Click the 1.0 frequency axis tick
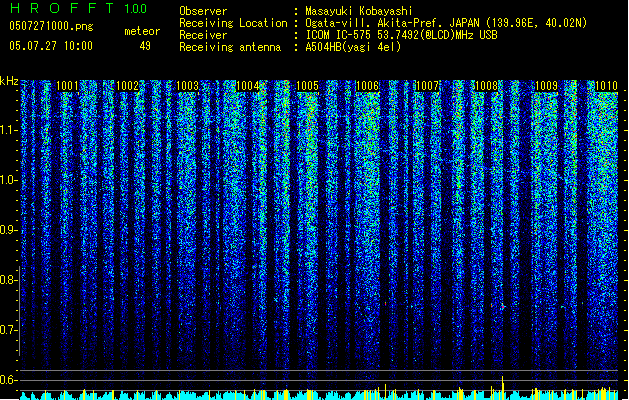 (8, 180)
